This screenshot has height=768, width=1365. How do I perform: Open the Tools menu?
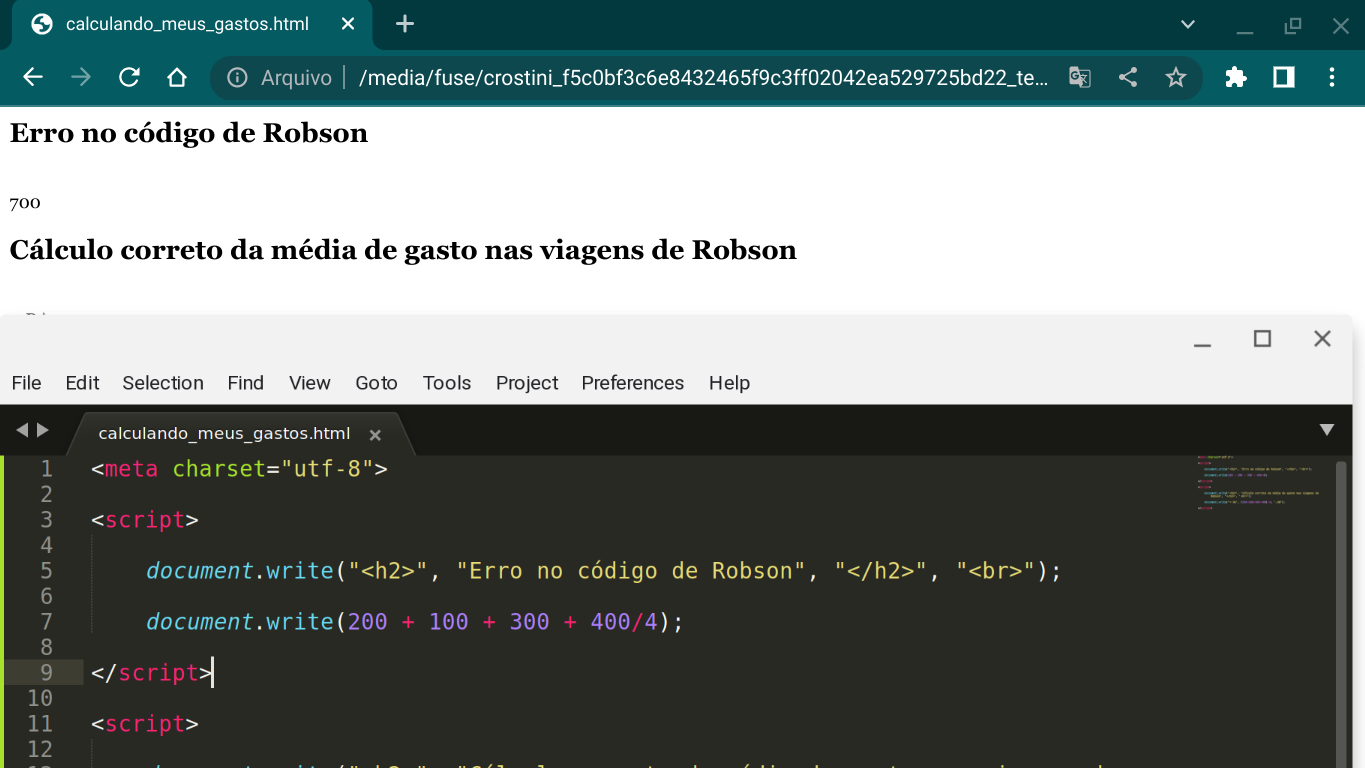pos(447,383)
